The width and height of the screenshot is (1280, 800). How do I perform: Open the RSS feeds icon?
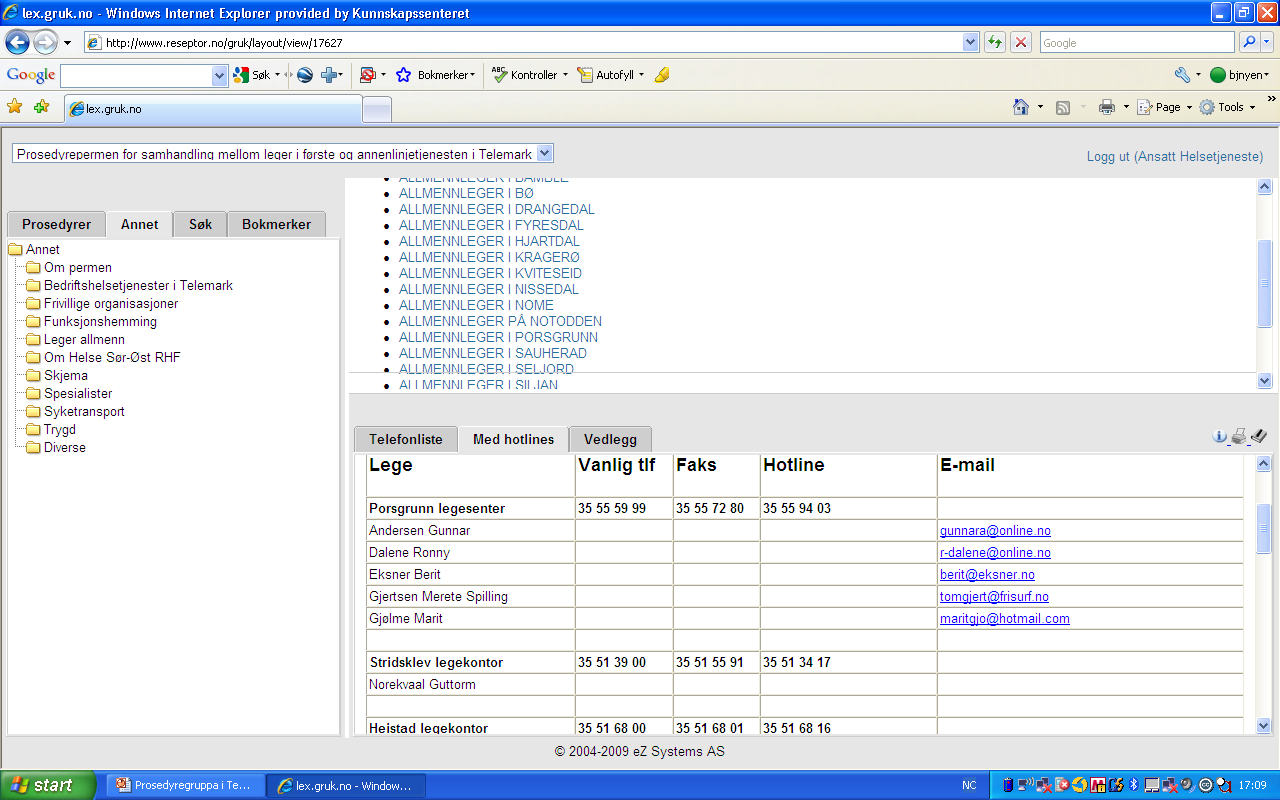(1063, 107)
